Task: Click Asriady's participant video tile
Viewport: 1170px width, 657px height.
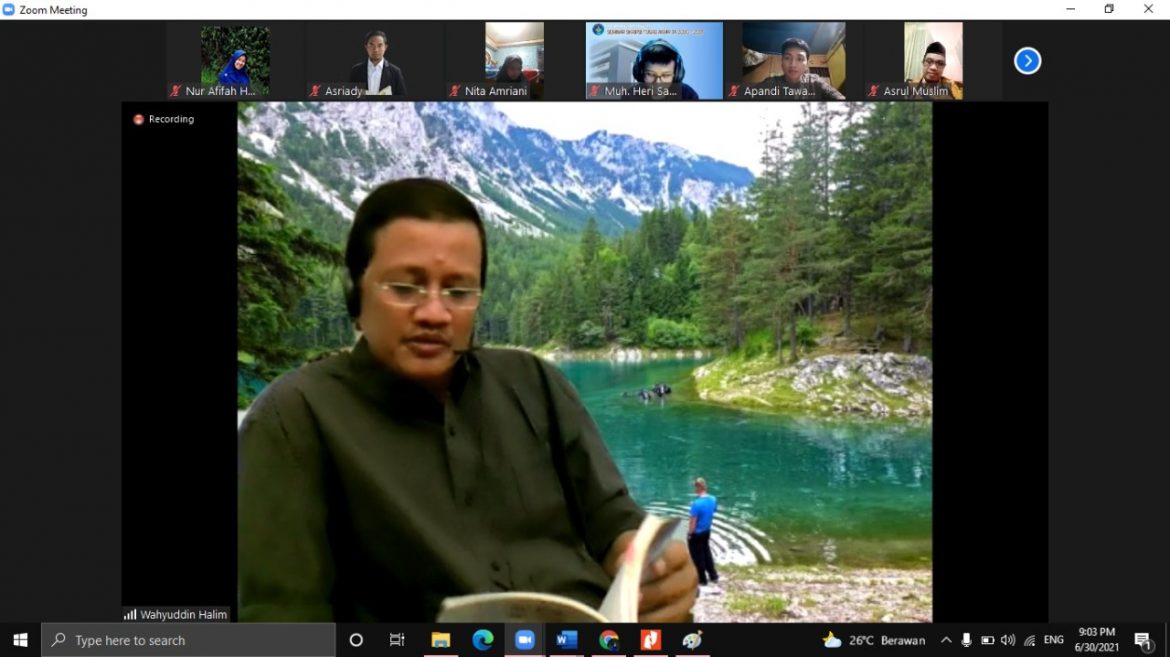Action: click(x=375, y=60)
